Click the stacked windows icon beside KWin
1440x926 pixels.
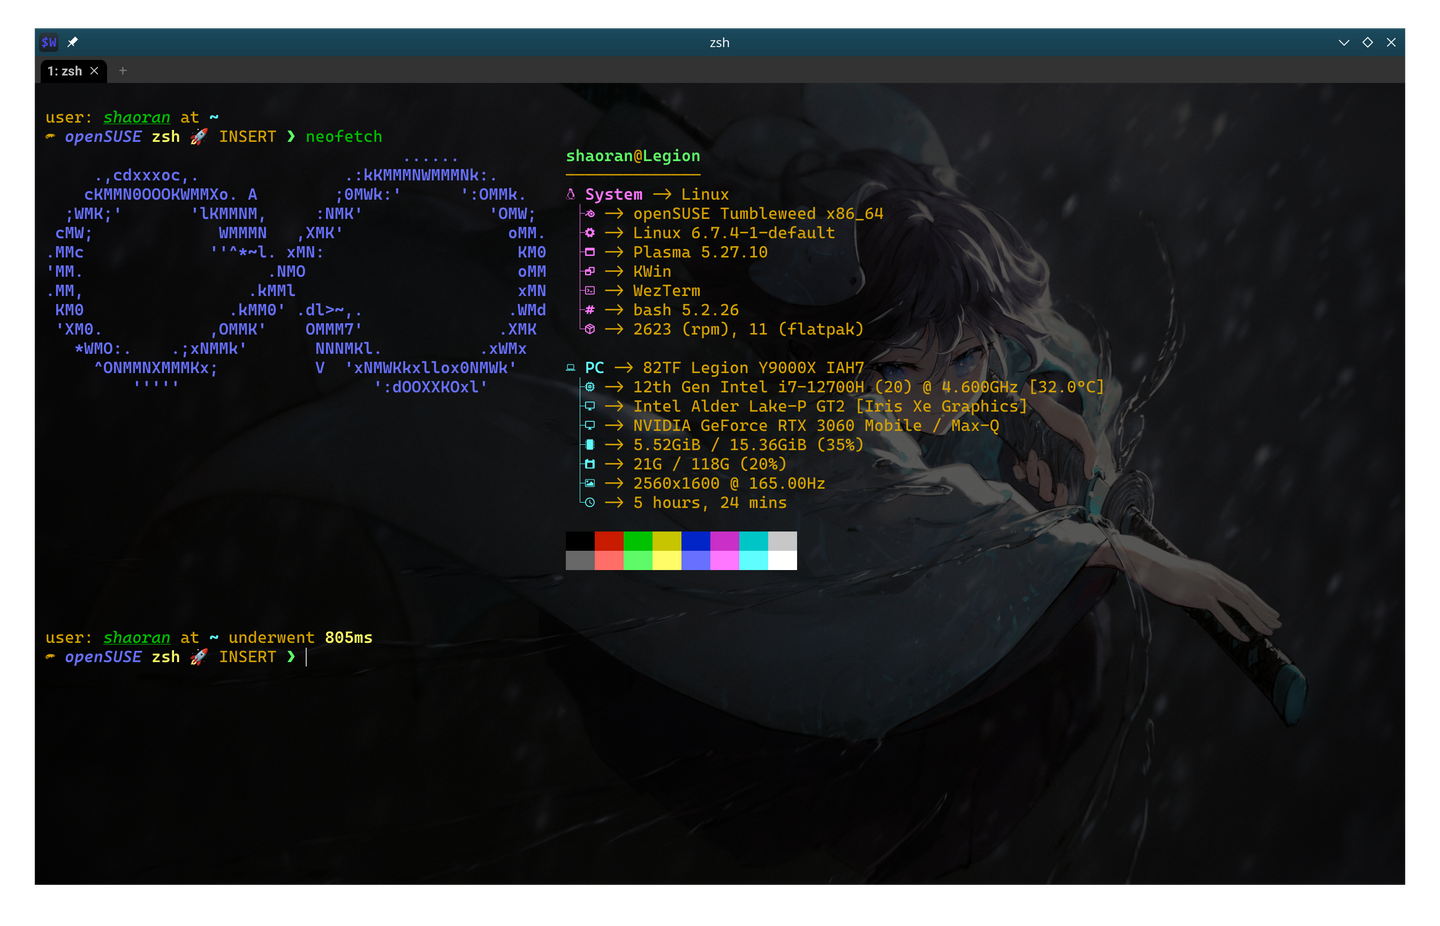pos(590,271)
